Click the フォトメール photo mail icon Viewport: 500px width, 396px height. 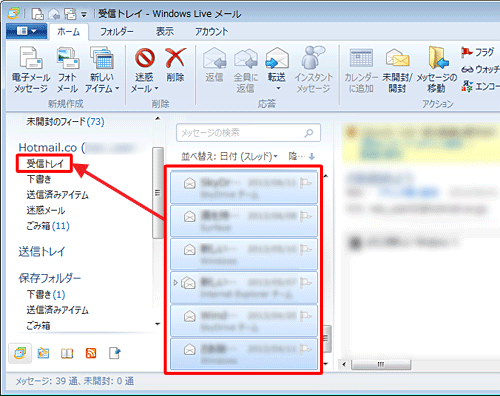point(68,58)
